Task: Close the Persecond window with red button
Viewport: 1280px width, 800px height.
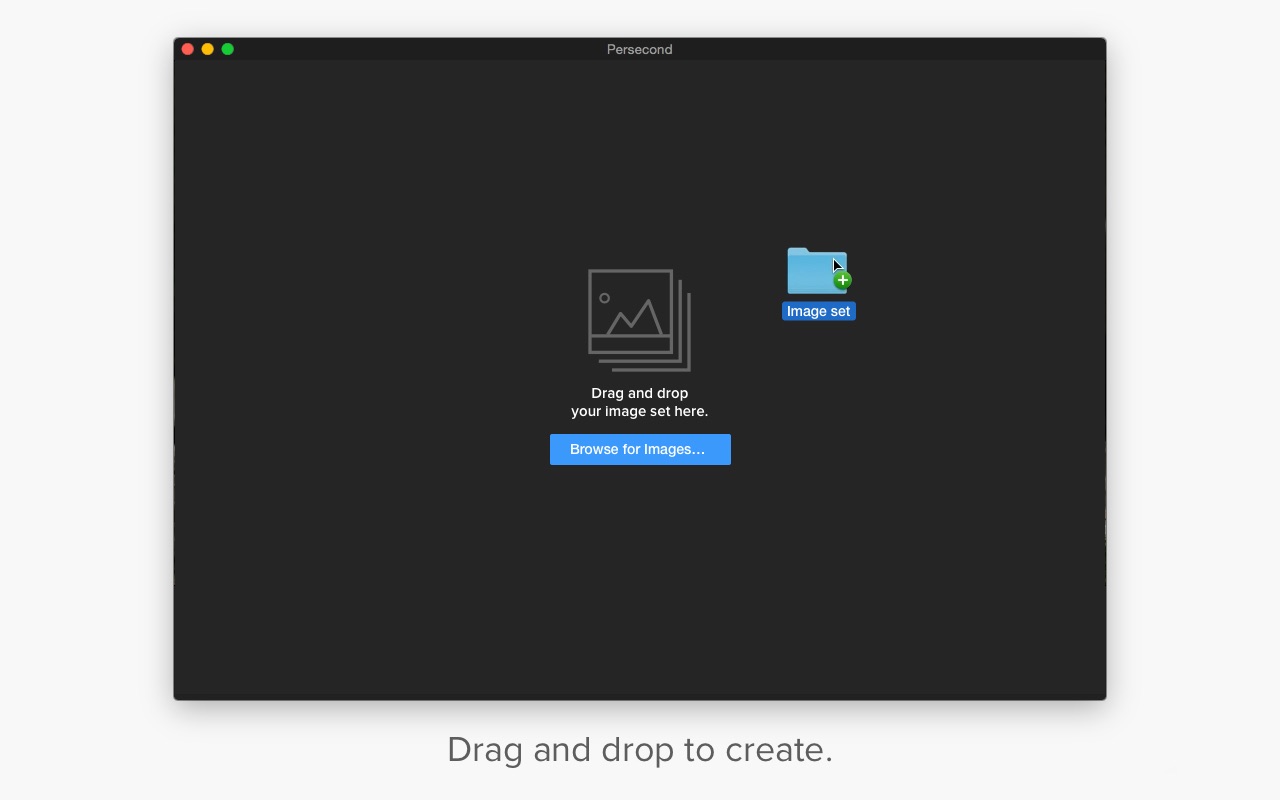Action: click(187, 49)
